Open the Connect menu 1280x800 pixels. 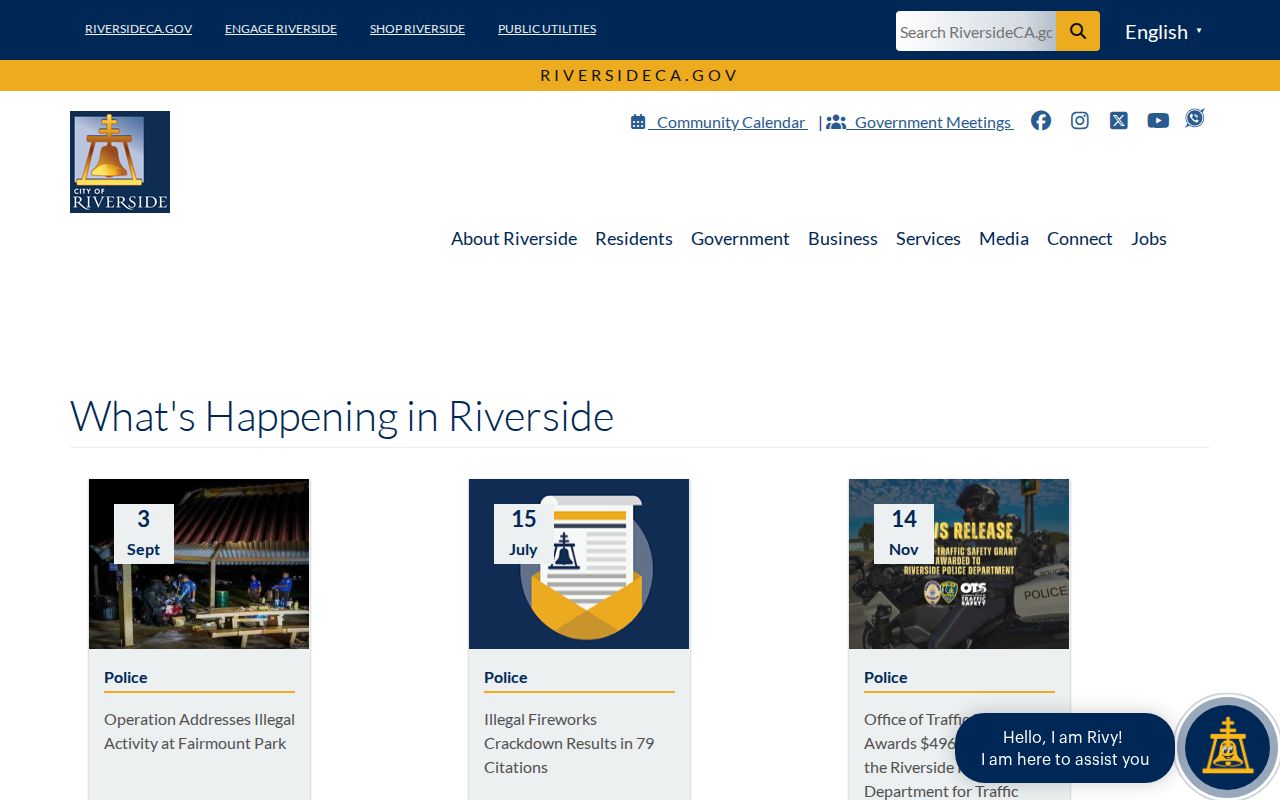tap(1080, 238)
